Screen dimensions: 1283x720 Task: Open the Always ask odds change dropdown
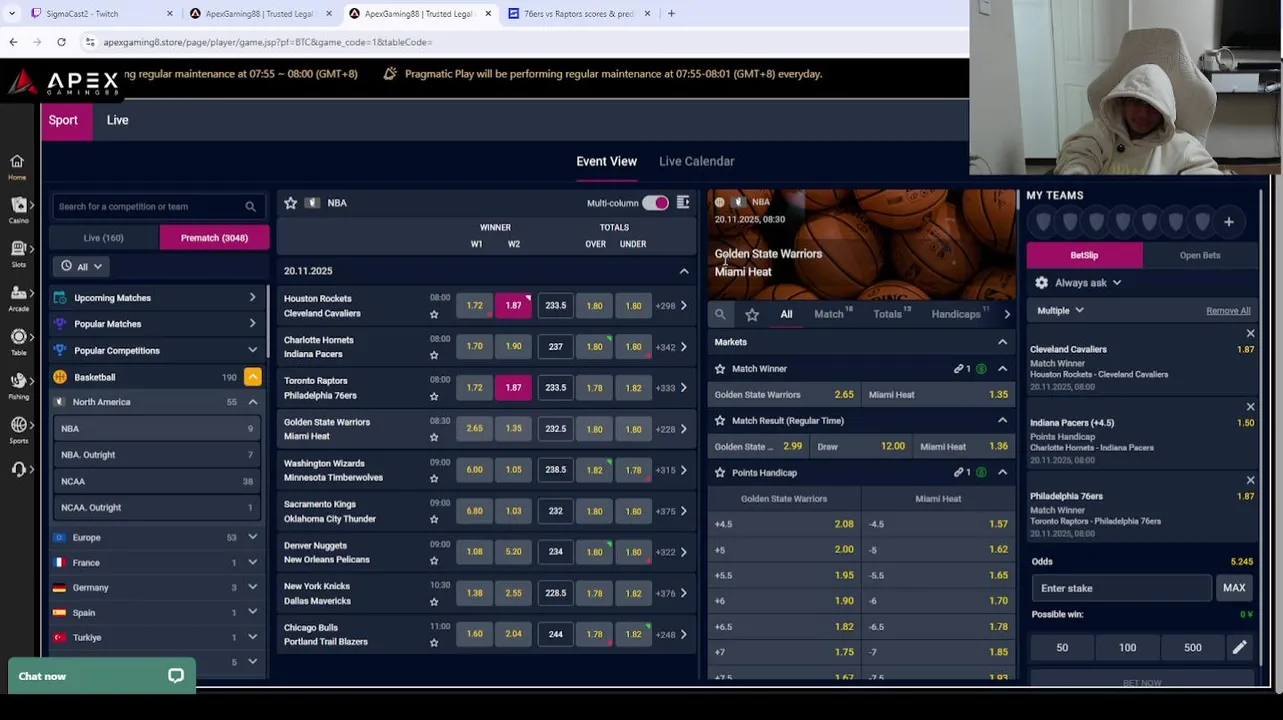(1087, 283)
